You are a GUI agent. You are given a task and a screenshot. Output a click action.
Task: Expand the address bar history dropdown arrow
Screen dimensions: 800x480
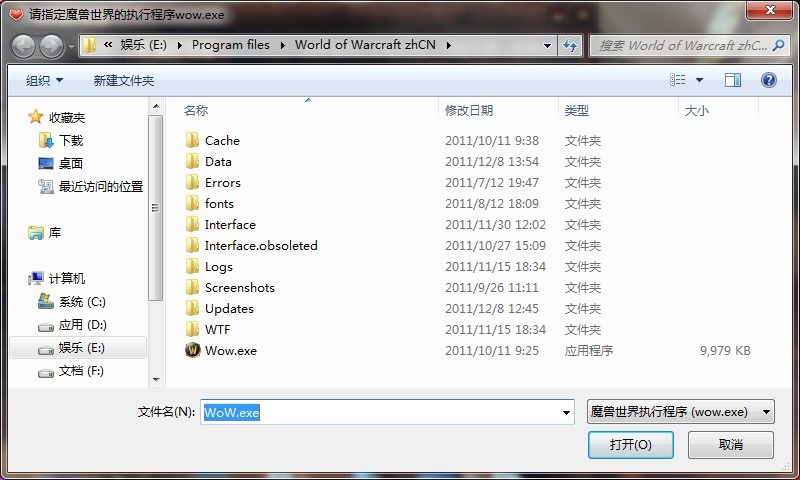coord(547,45)
